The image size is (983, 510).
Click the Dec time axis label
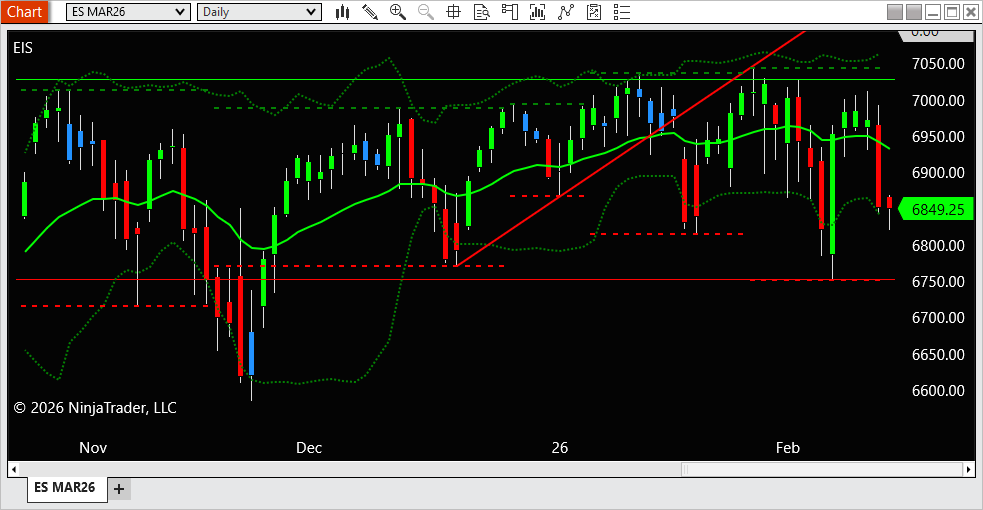[x=309, y=448]
